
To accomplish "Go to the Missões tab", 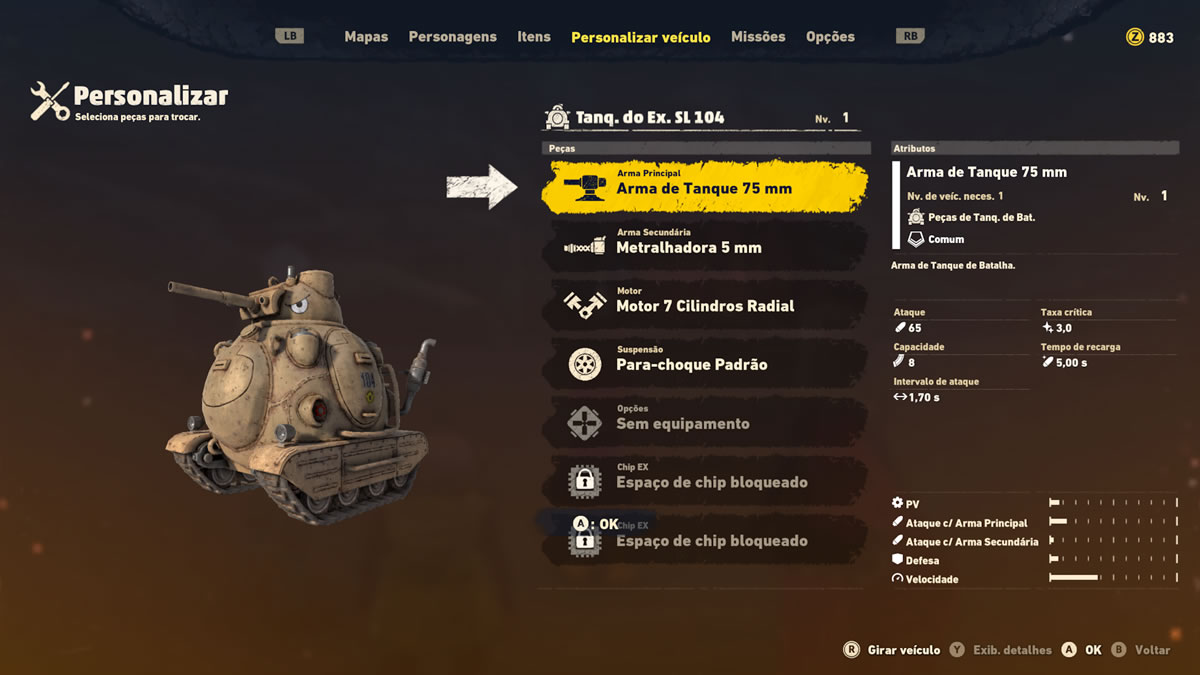I will coord(758,37).
